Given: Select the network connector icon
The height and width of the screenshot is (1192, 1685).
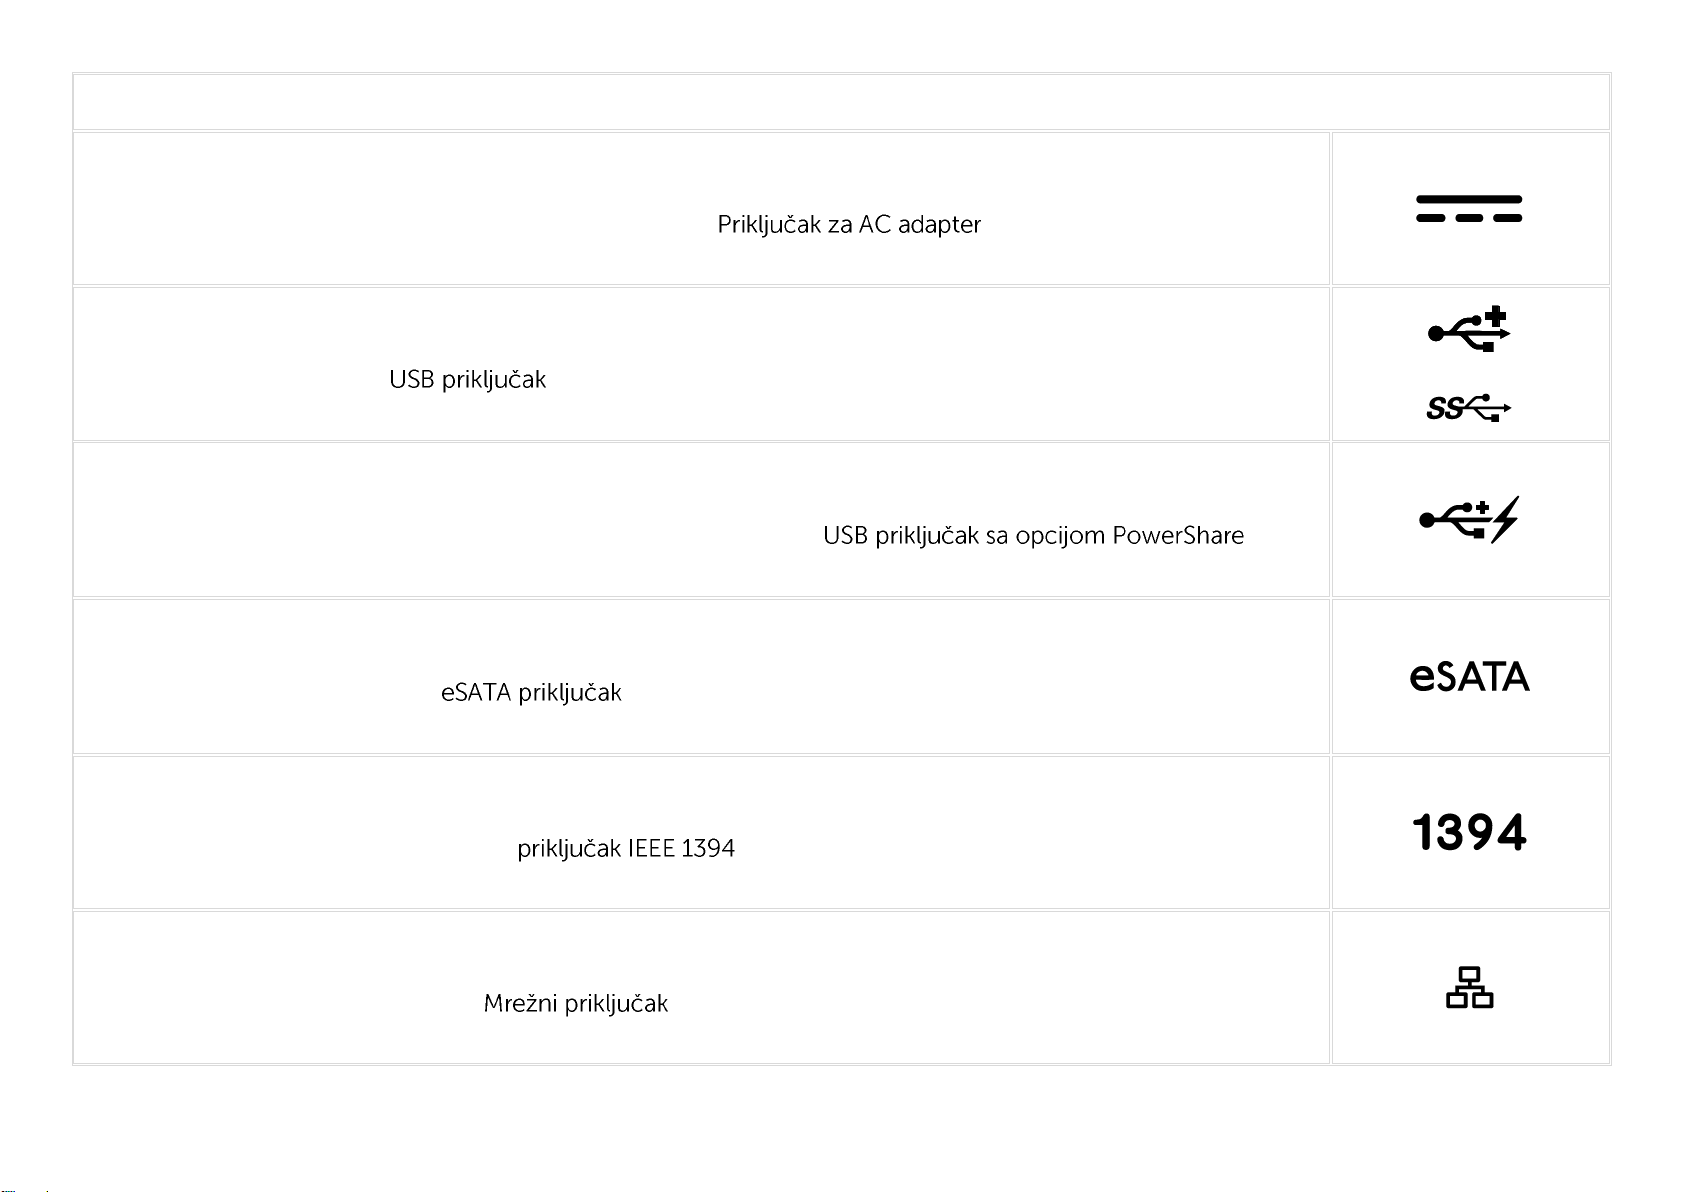Looking at the screenshot, I should pyautogui.click(x=1469, y=987).
